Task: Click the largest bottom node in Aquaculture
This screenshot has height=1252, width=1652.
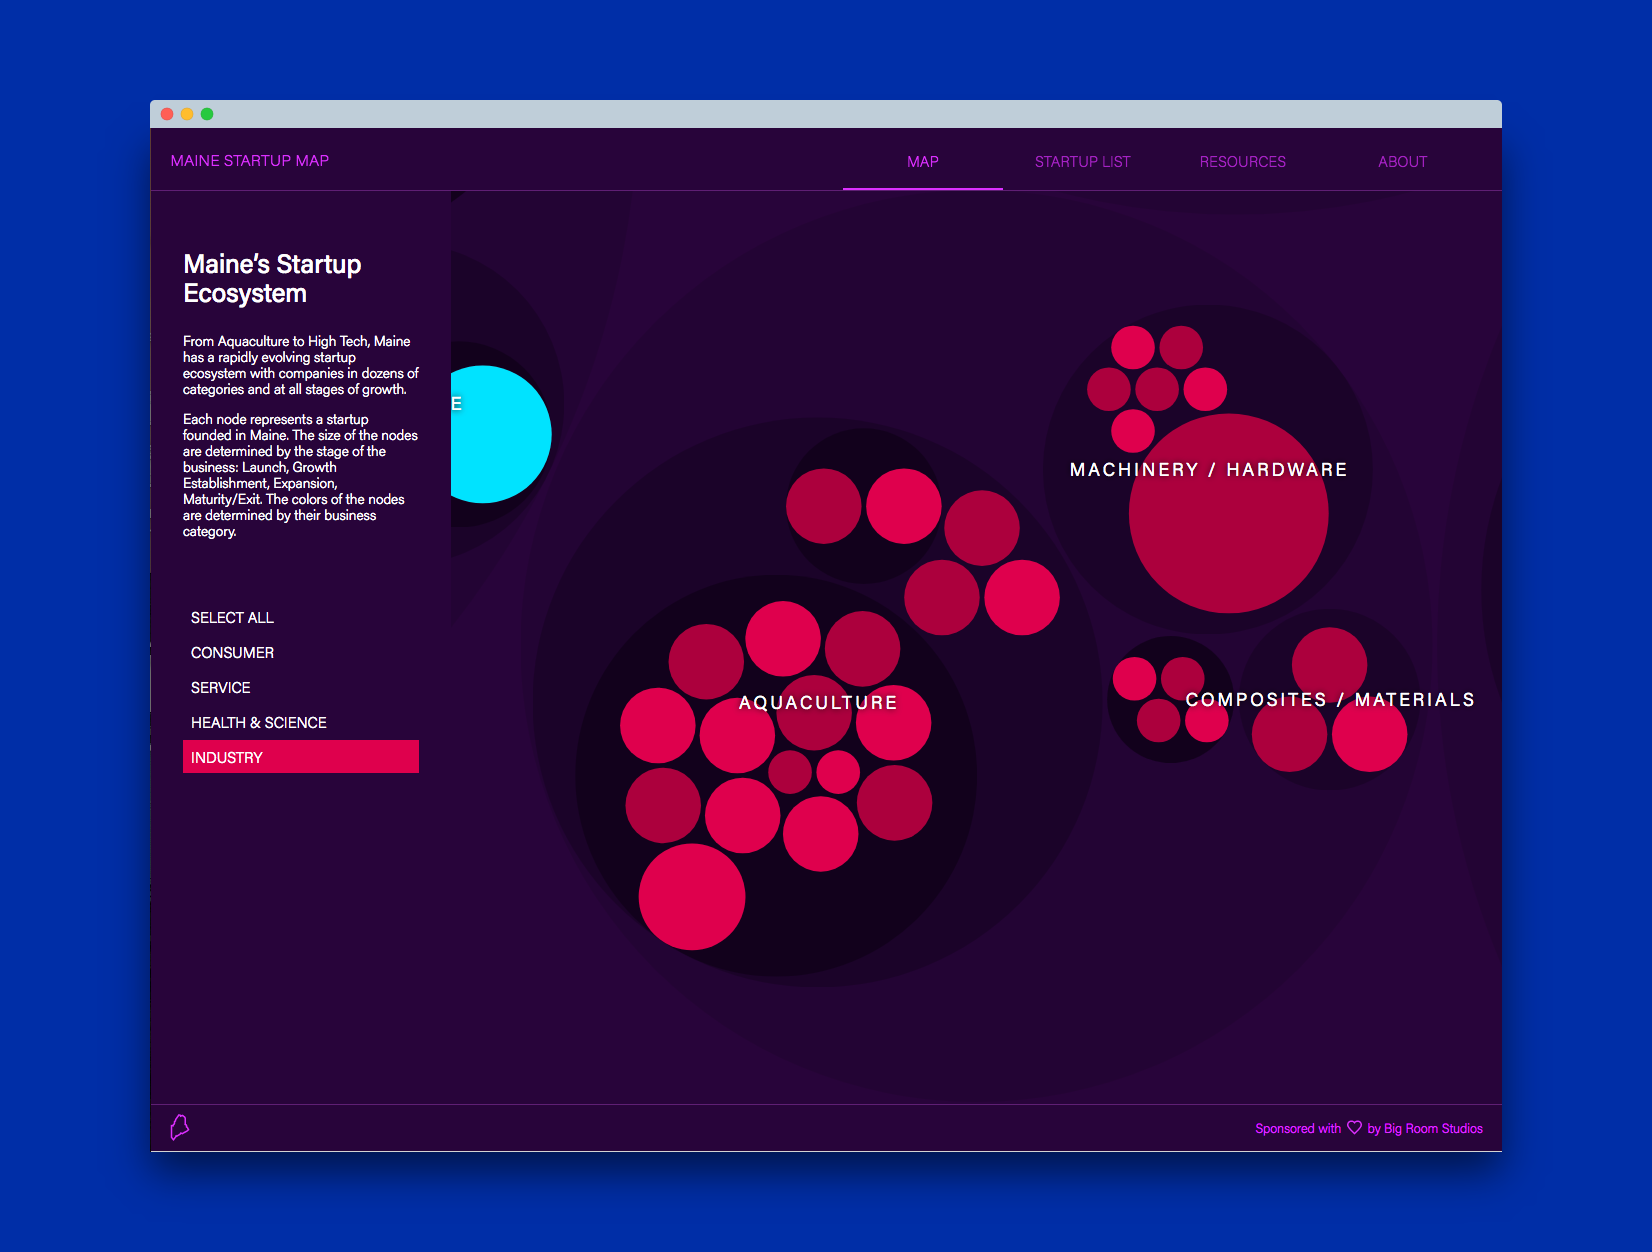Action: click(x=692, y=897)
